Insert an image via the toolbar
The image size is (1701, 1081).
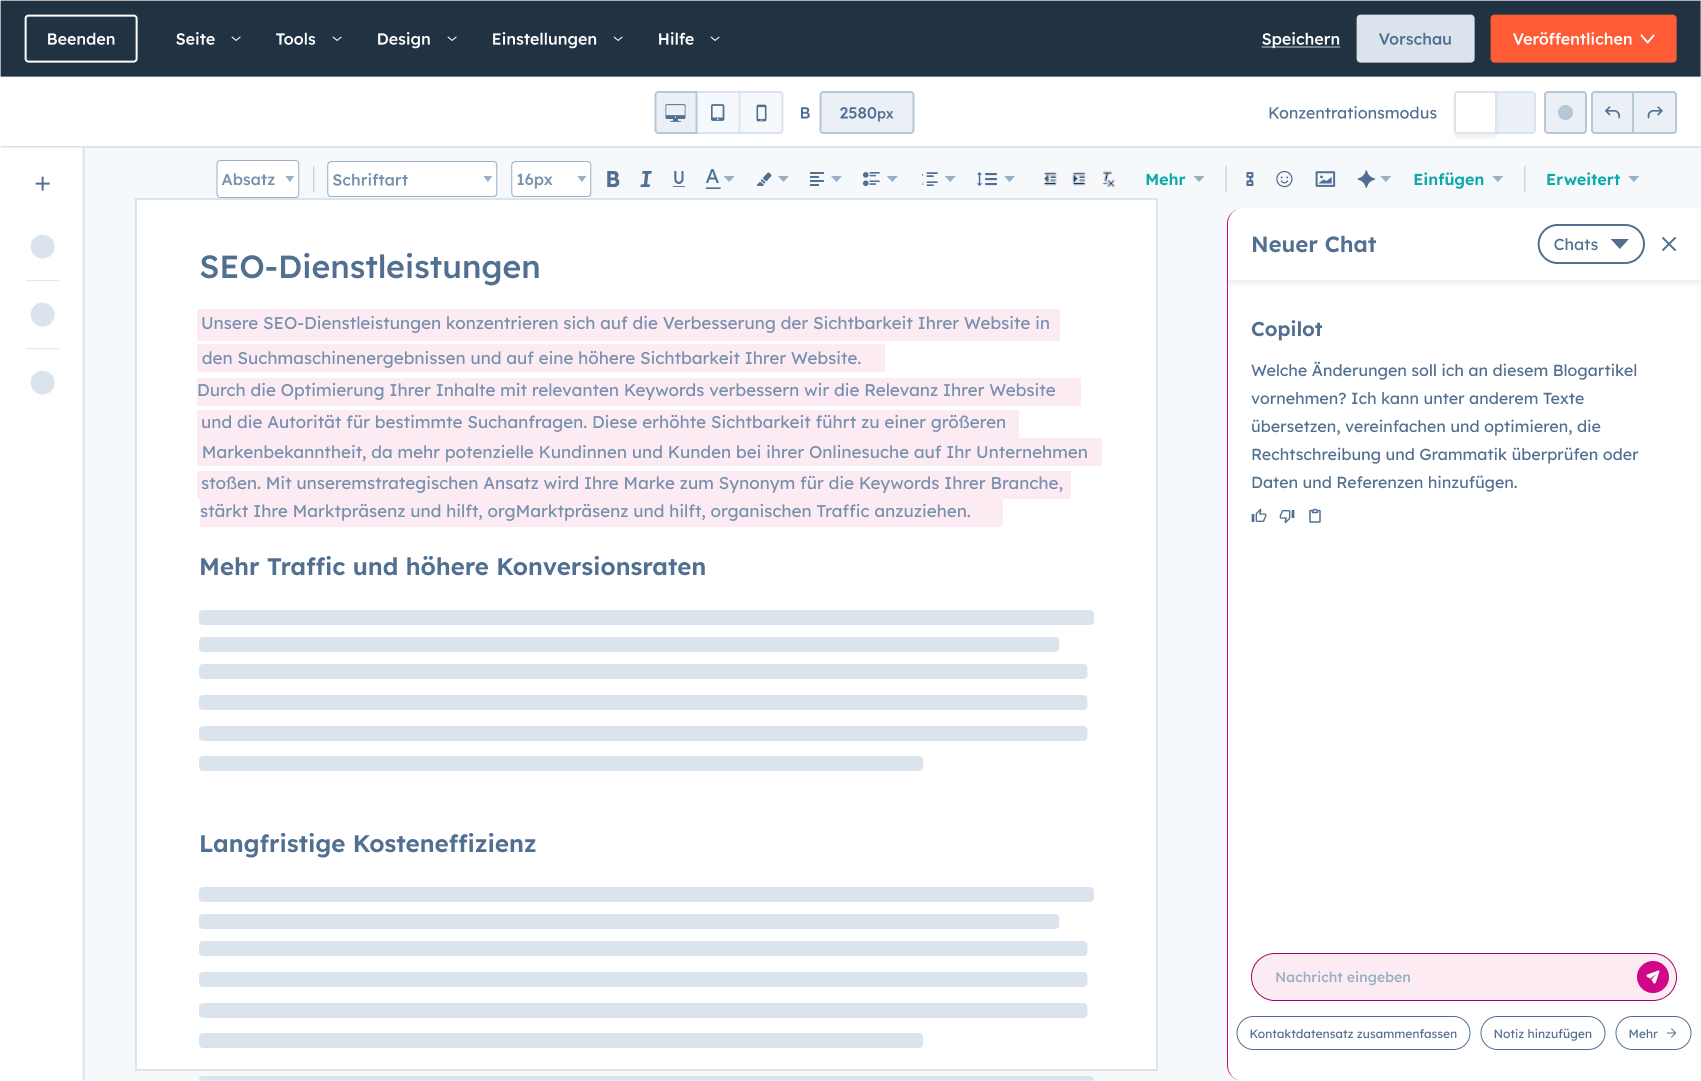1325,179
